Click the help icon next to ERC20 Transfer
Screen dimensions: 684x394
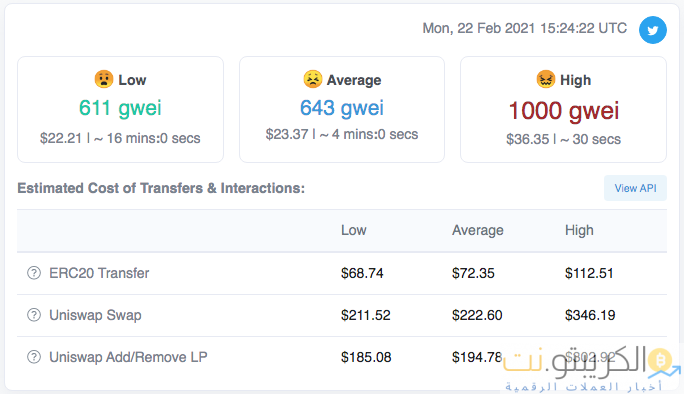34,273
